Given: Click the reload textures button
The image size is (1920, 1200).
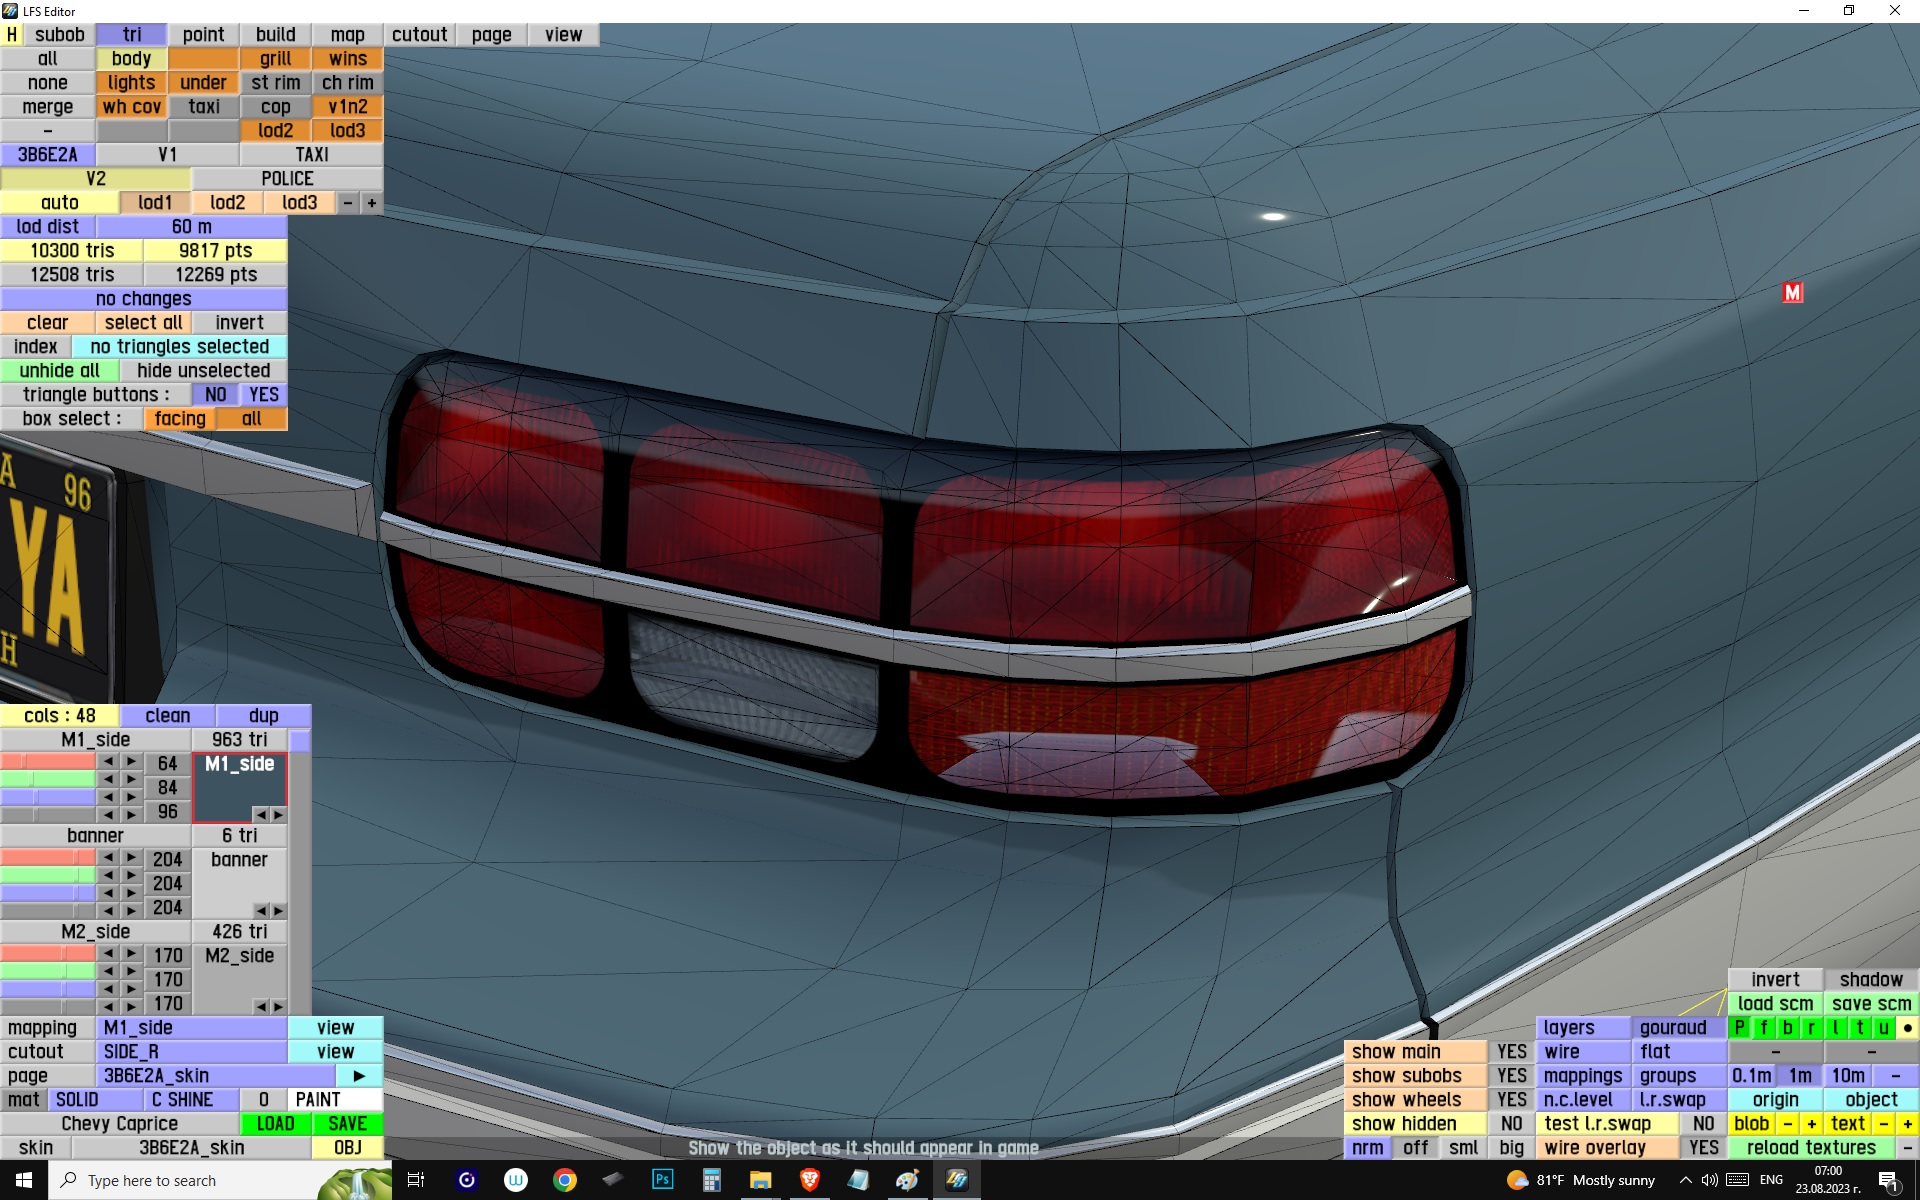Looking at the screenshot, I should pyautogui.click(x=1810, y=1147).
